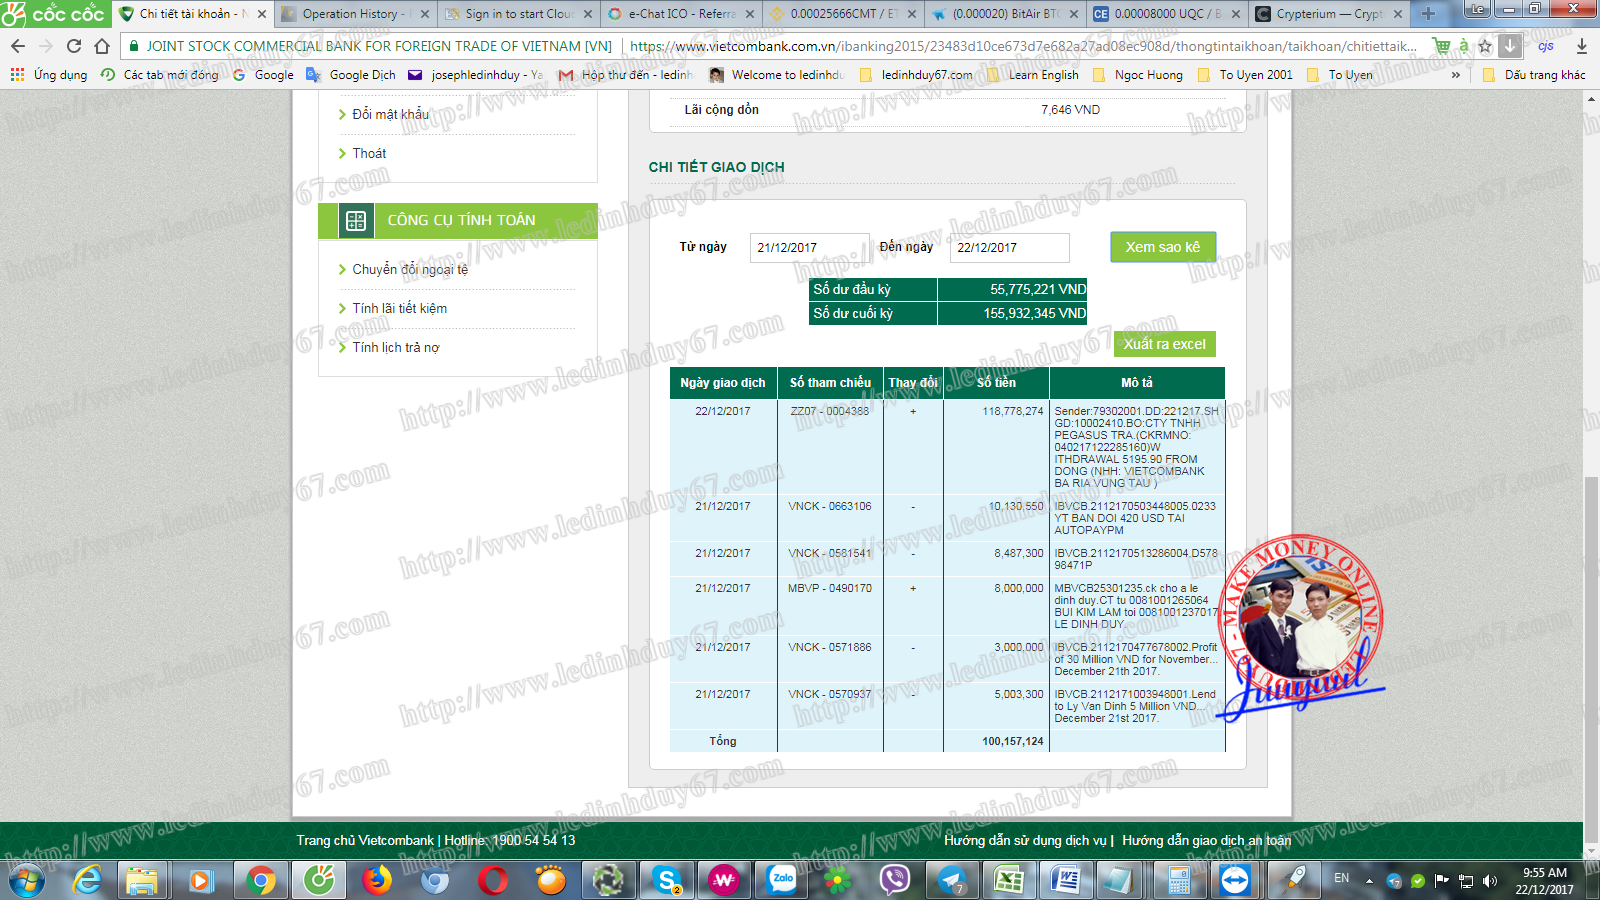This screenshot has height=900, width=1600.
Task: Click Thoát to log out
Action: (x=369, y=153)
